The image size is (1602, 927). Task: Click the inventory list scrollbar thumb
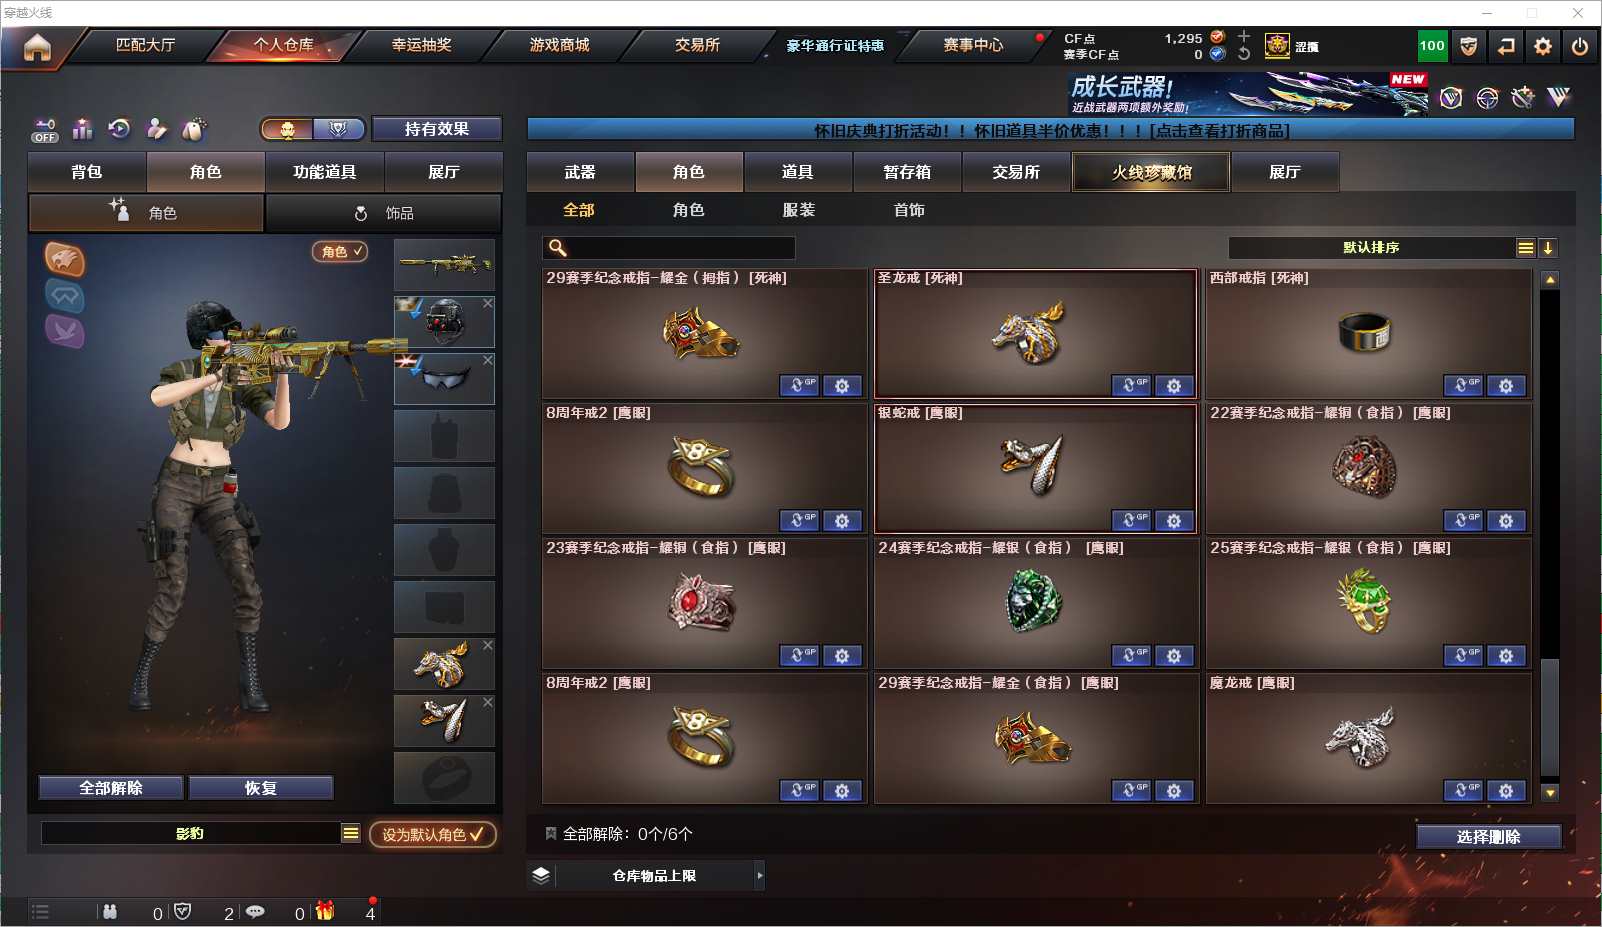tap(1550, 717)
